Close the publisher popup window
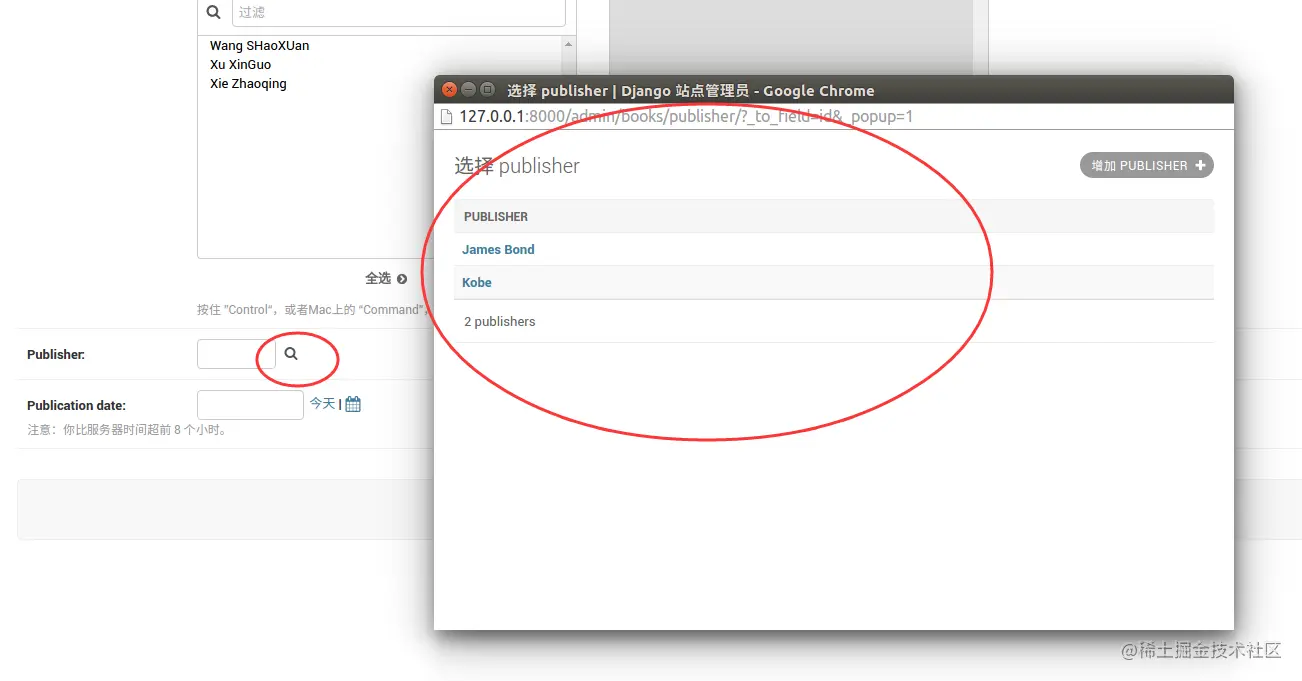Screen dimensions: 1302x681 click(x=450, y=90)
